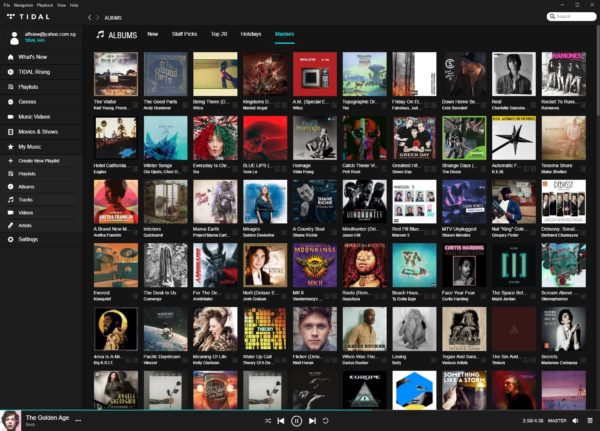Mute the volume via the speaker icon

[x=576, y=421]
